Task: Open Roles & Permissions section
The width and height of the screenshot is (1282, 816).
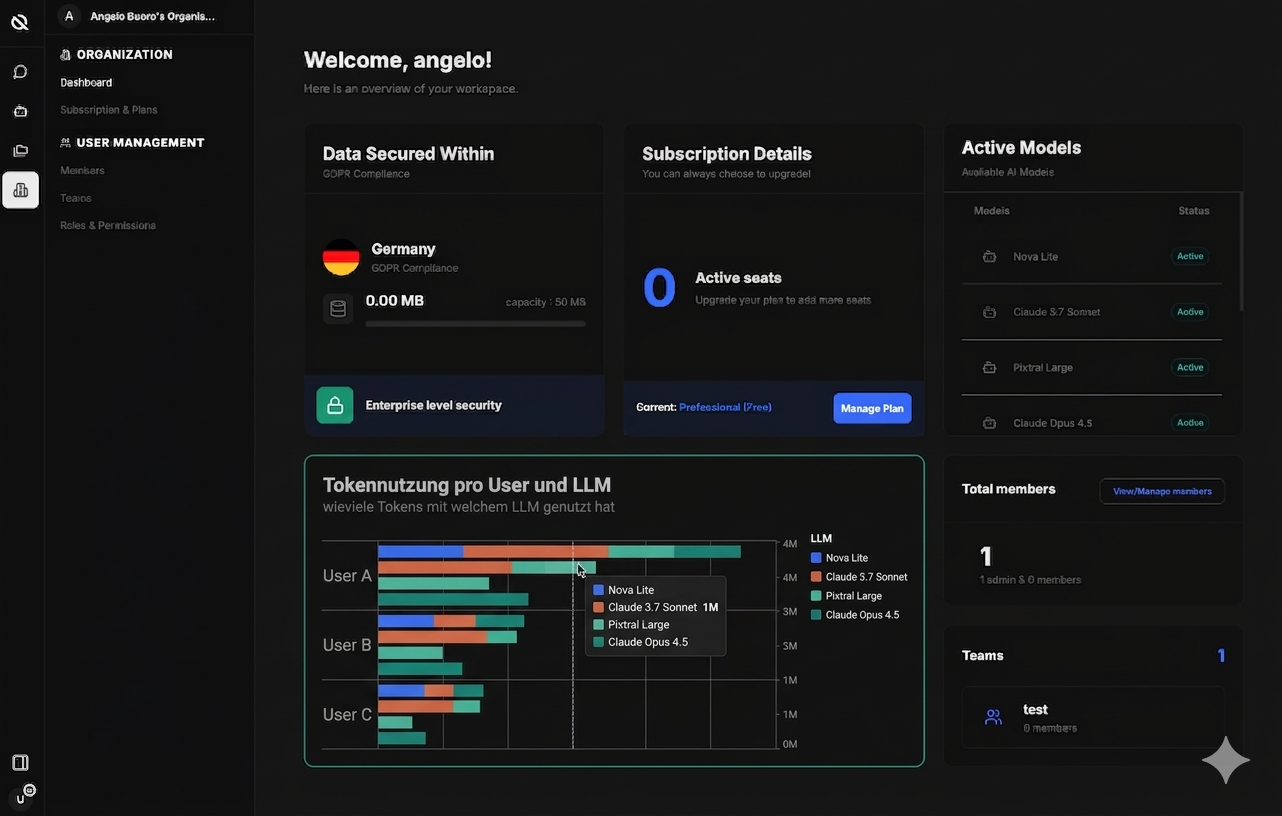Action: pos(107,226)
